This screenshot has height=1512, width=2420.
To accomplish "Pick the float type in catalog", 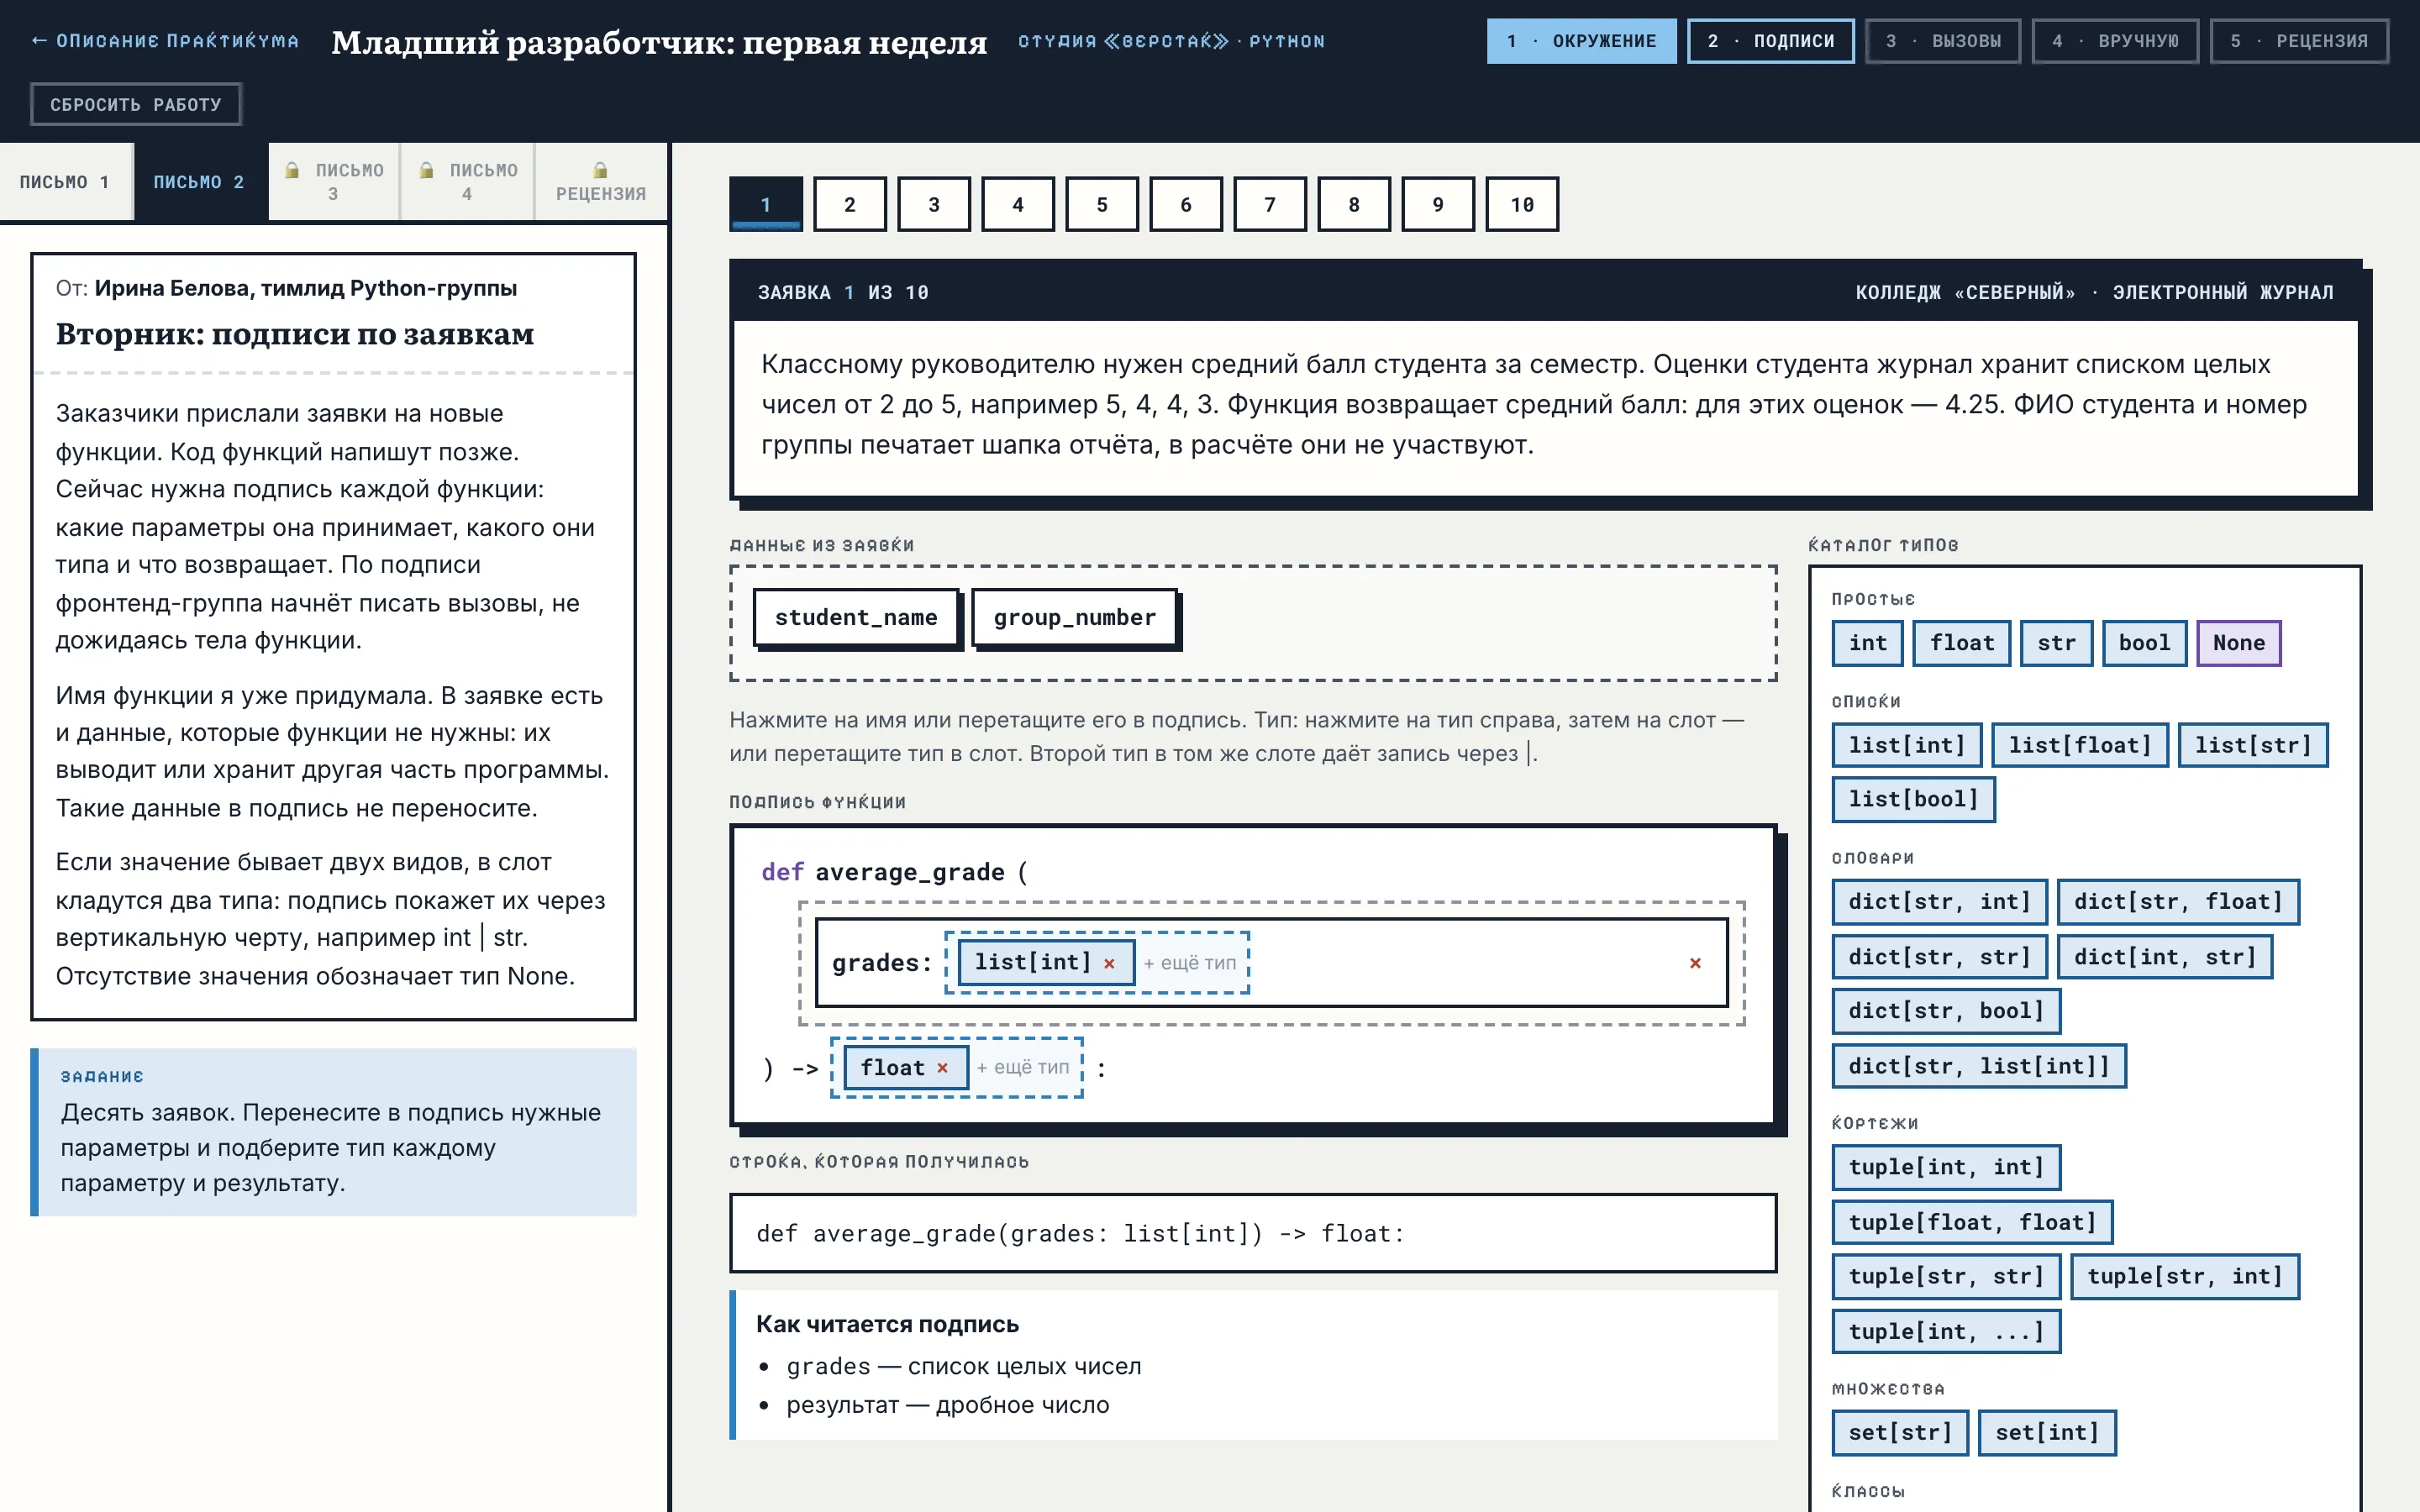I will click(1962, 643).
